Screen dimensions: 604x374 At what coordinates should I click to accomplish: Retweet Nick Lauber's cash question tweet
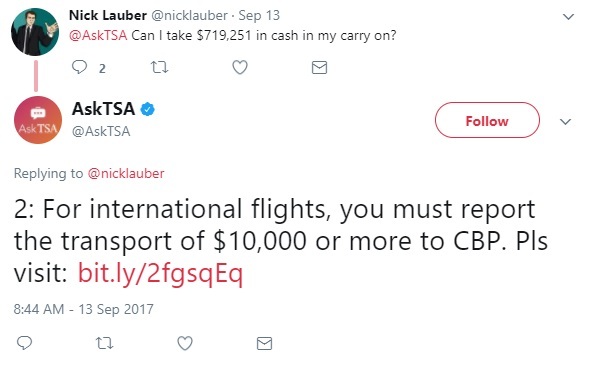click(159, 67)
